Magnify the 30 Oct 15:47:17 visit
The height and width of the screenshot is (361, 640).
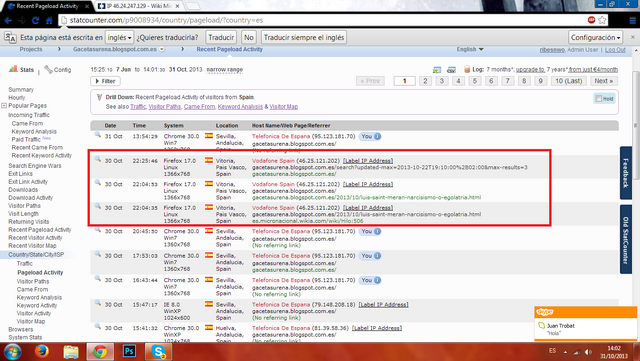[x=98, y=303]
